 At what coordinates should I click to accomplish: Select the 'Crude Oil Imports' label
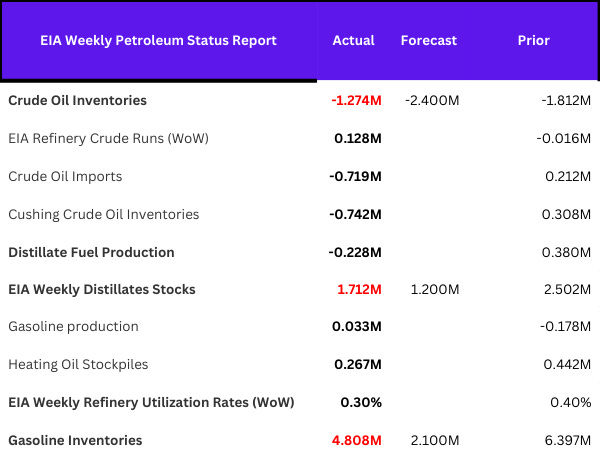tap(65, 176)
